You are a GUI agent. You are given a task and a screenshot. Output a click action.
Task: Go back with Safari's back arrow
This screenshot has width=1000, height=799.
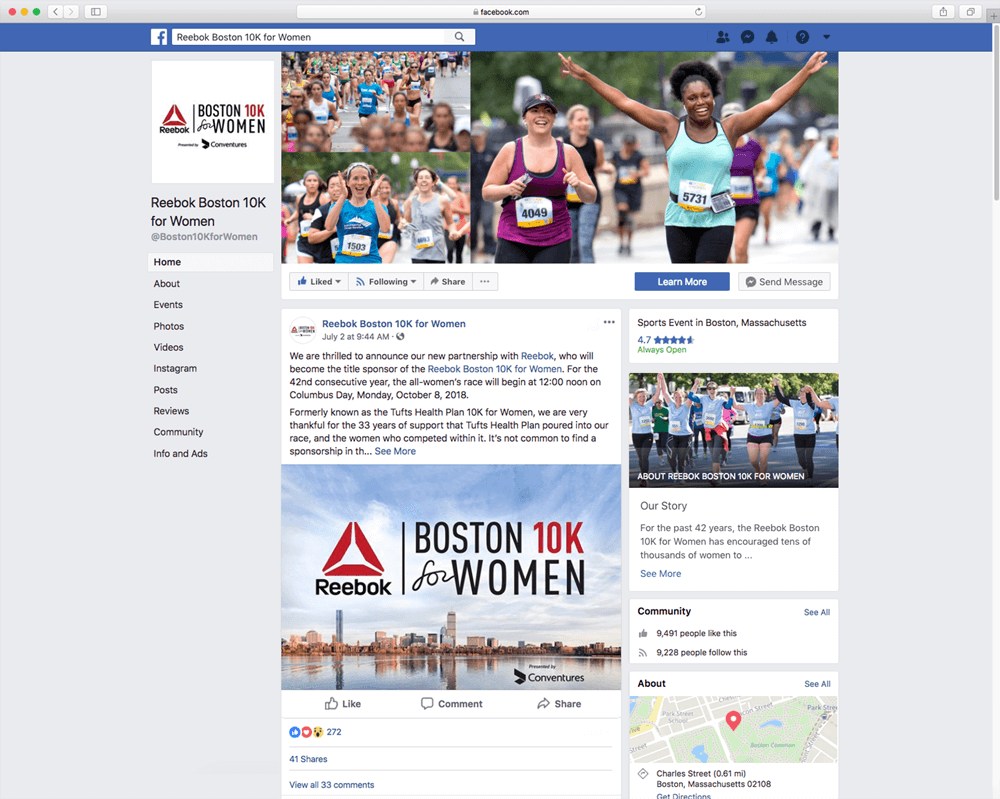point(55,11)
